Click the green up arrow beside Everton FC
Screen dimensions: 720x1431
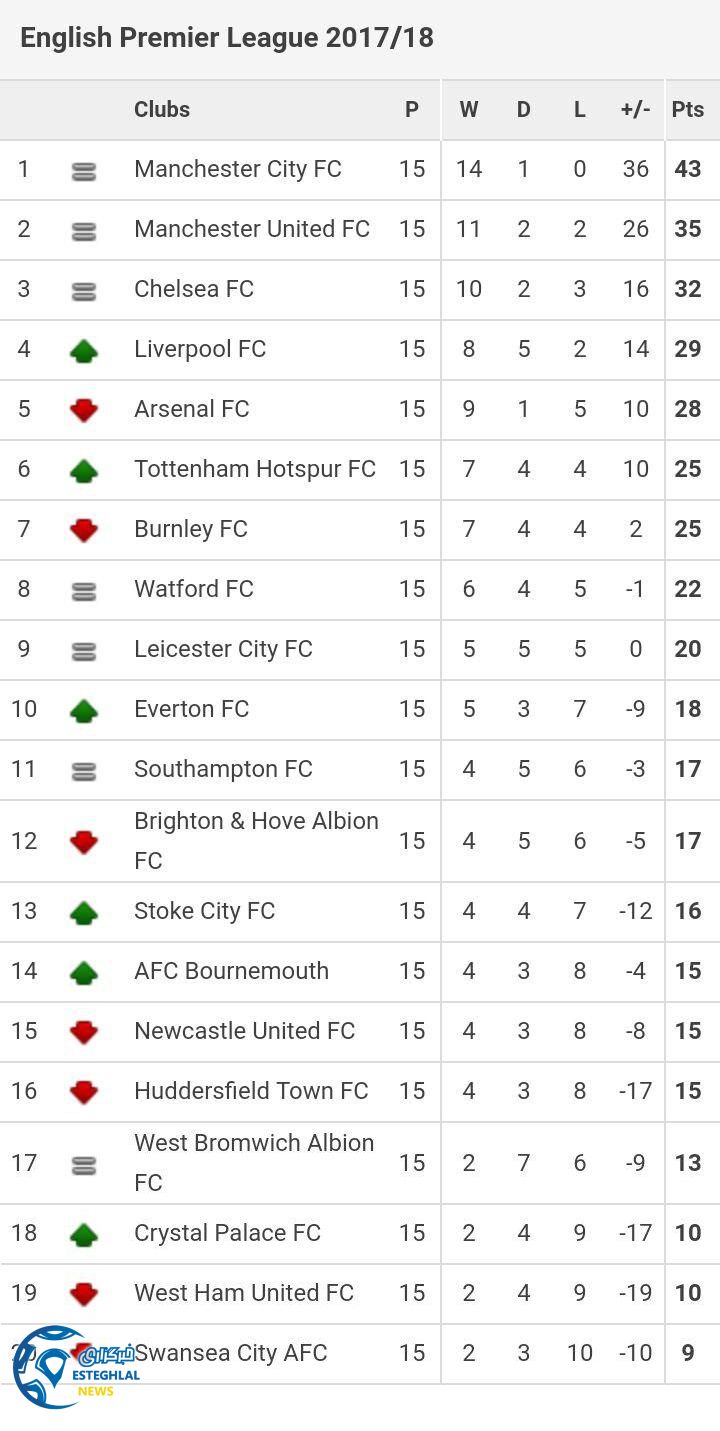pos(84,710)
